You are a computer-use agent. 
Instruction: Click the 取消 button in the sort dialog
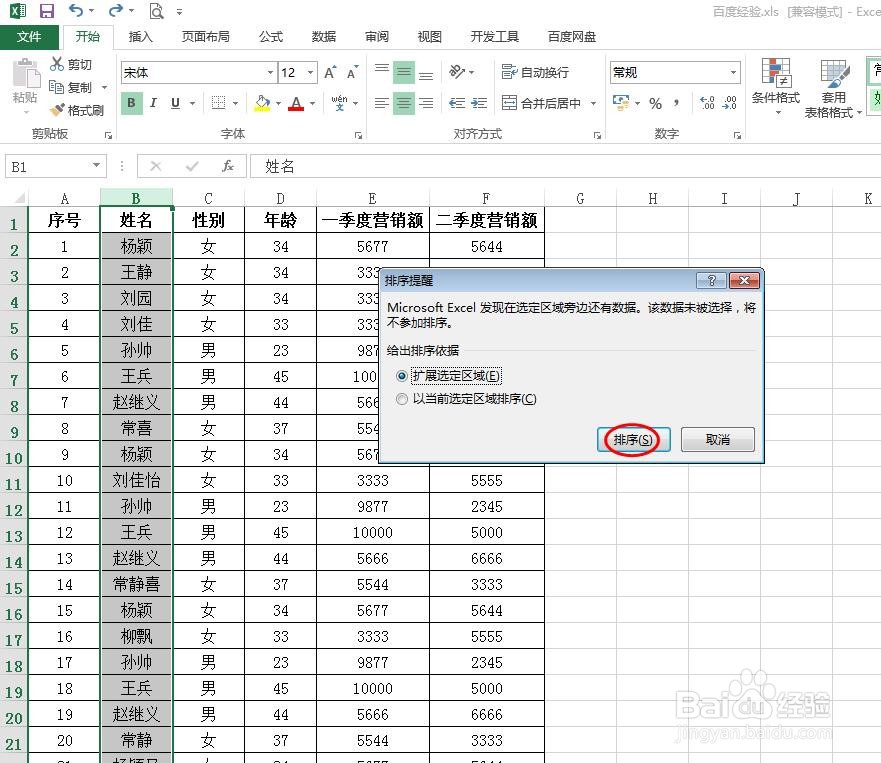pyautogui.click(x=716, y=439)
